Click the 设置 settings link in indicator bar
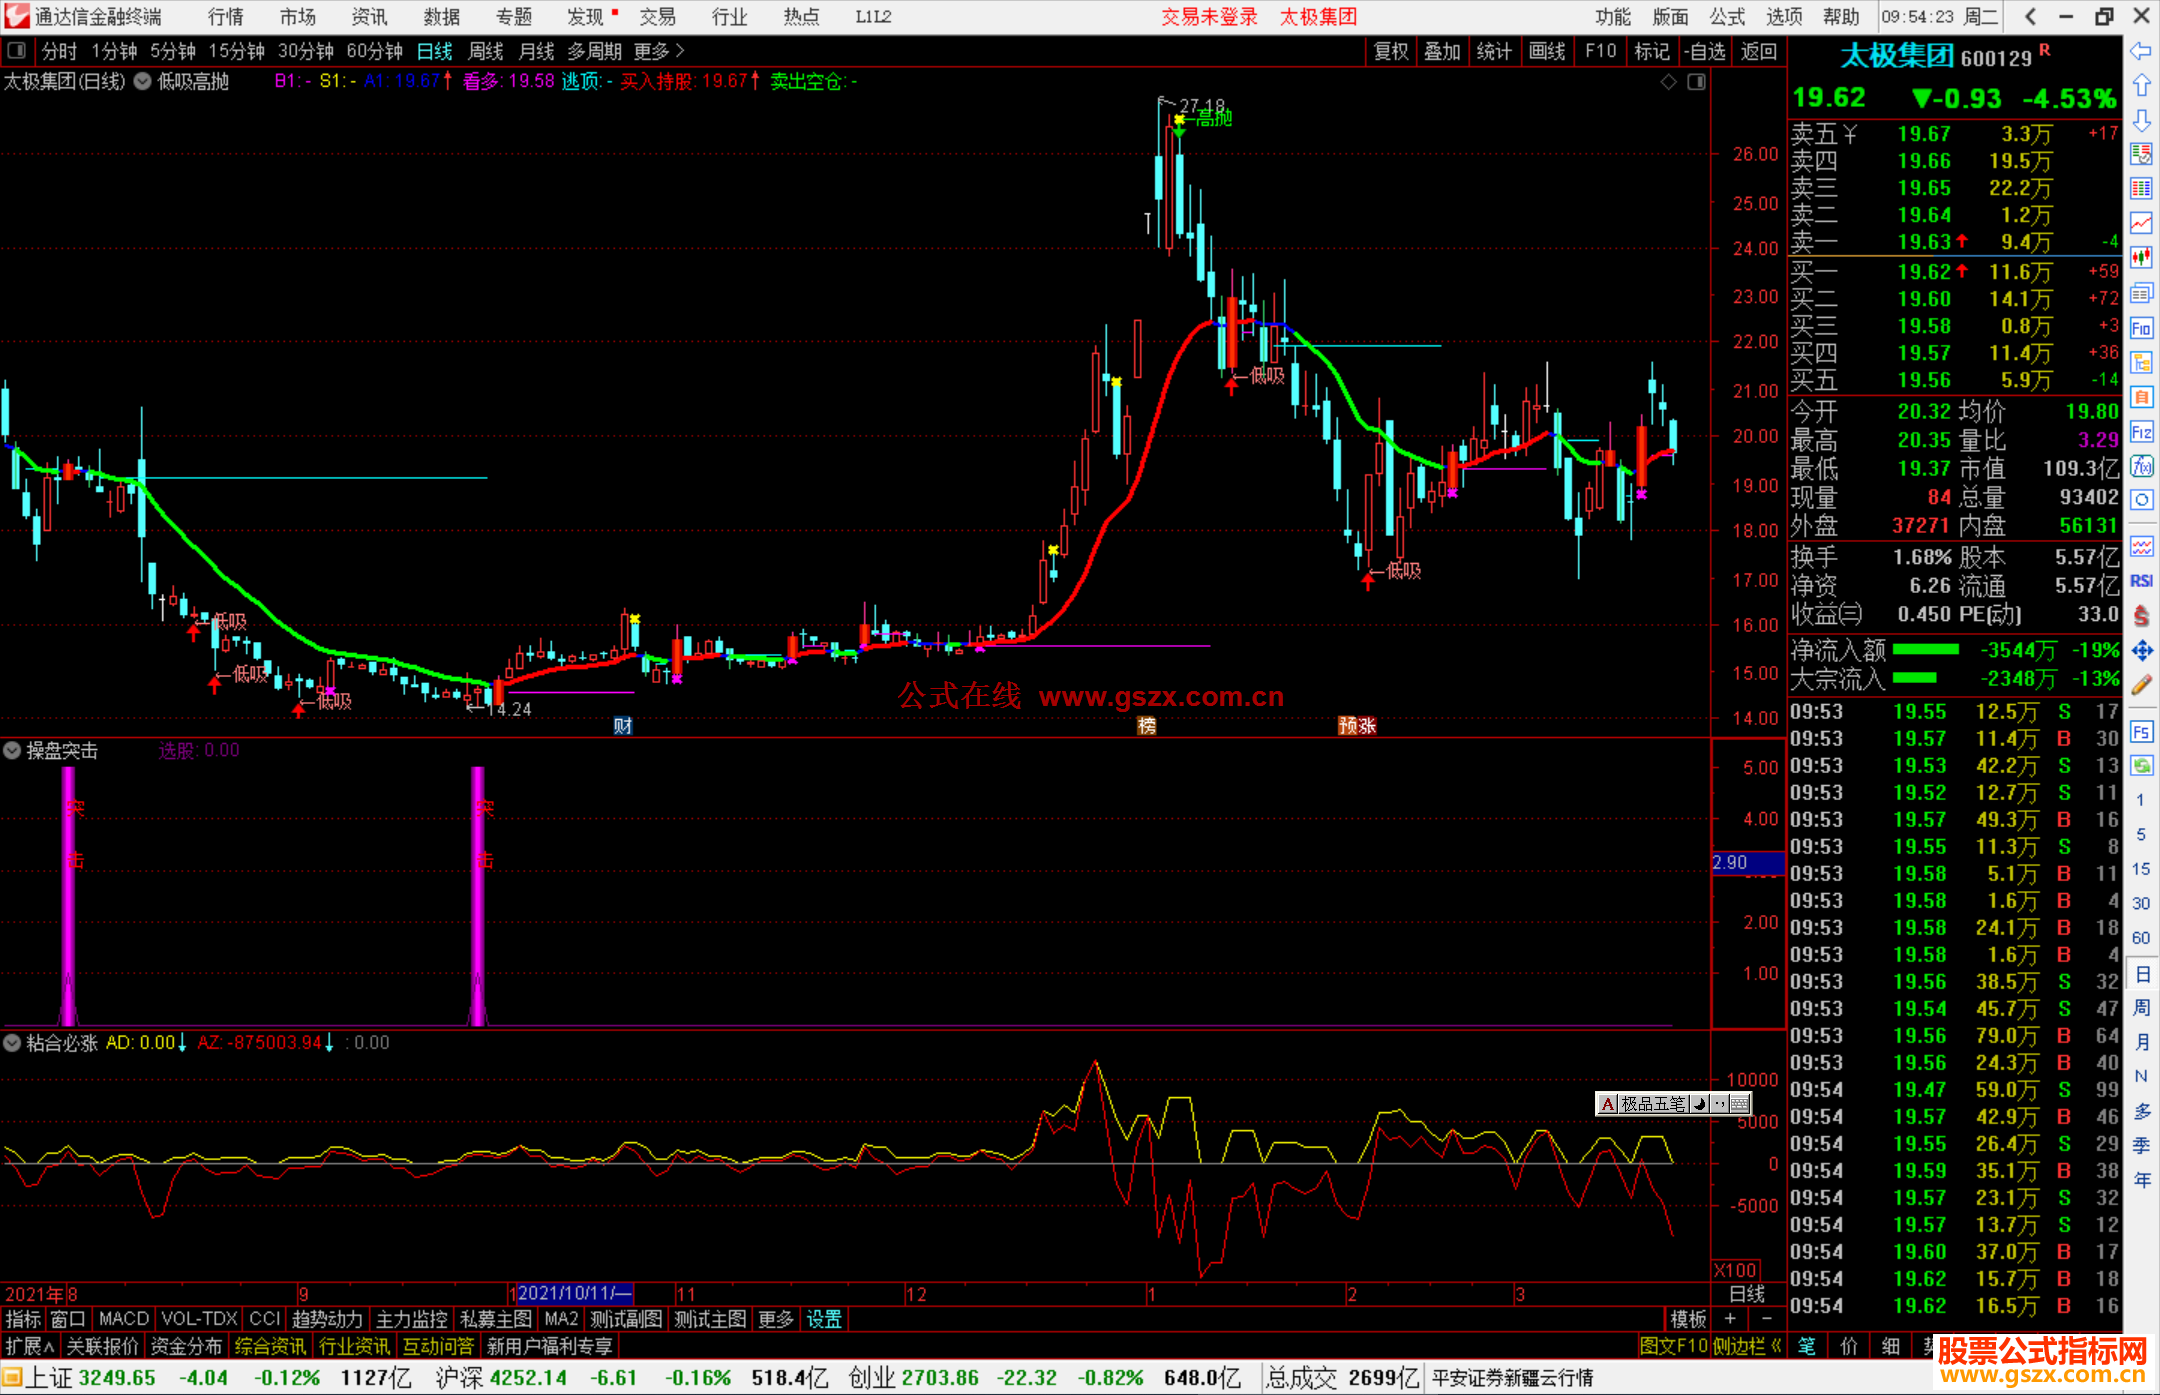This screenshot has height=1395, width=2160. 824,1319
